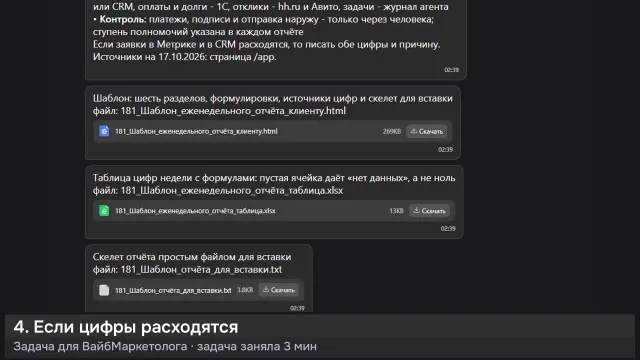Screen dimensions: 640x360
Task: Click the 02:39 timestamp of the XLSX table message
Action: coord(448,229)
